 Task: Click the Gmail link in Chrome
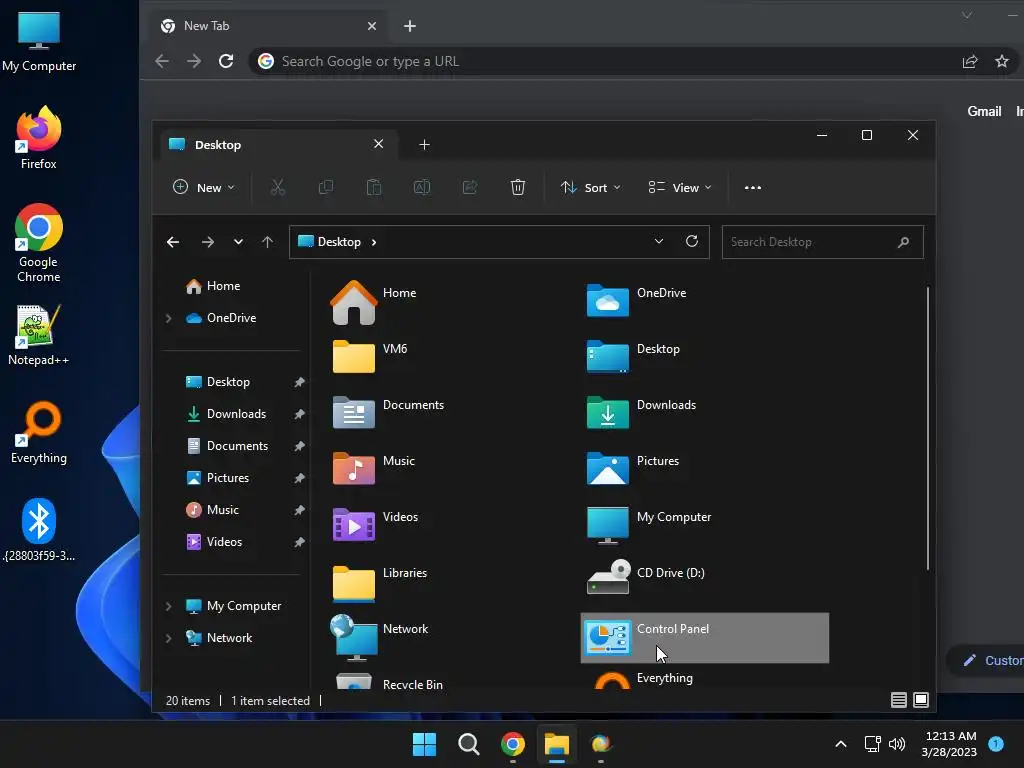984,112
